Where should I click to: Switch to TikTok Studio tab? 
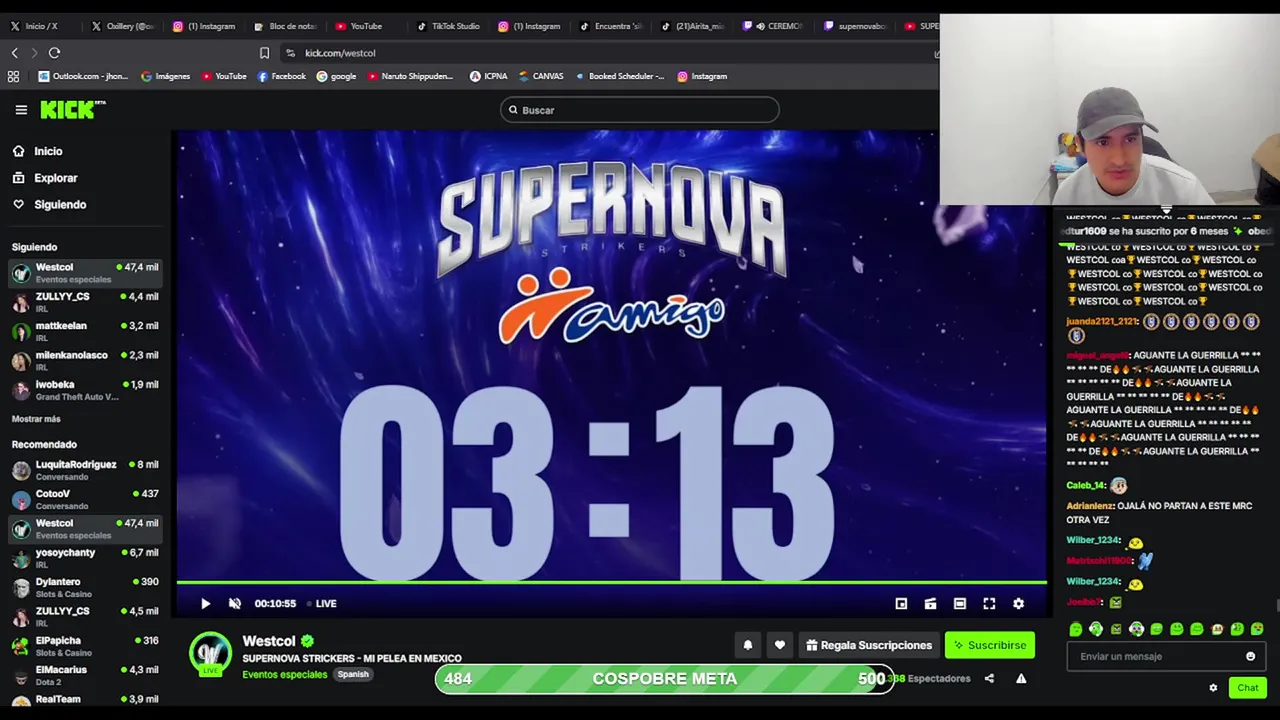(x=449, y=26)
